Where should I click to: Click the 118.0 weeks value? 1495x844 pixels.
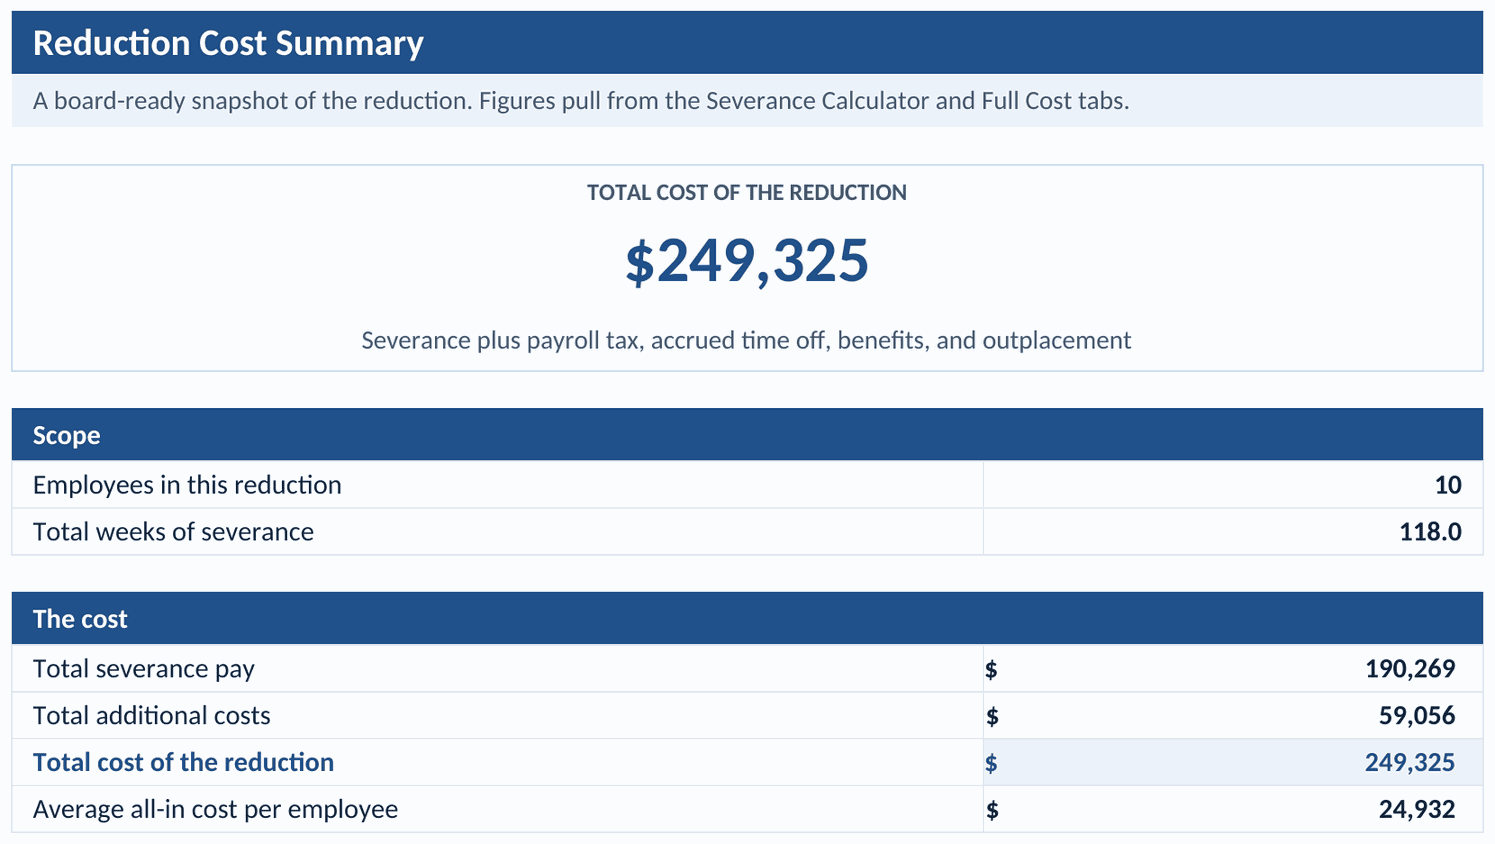[x=1430, y=532]
